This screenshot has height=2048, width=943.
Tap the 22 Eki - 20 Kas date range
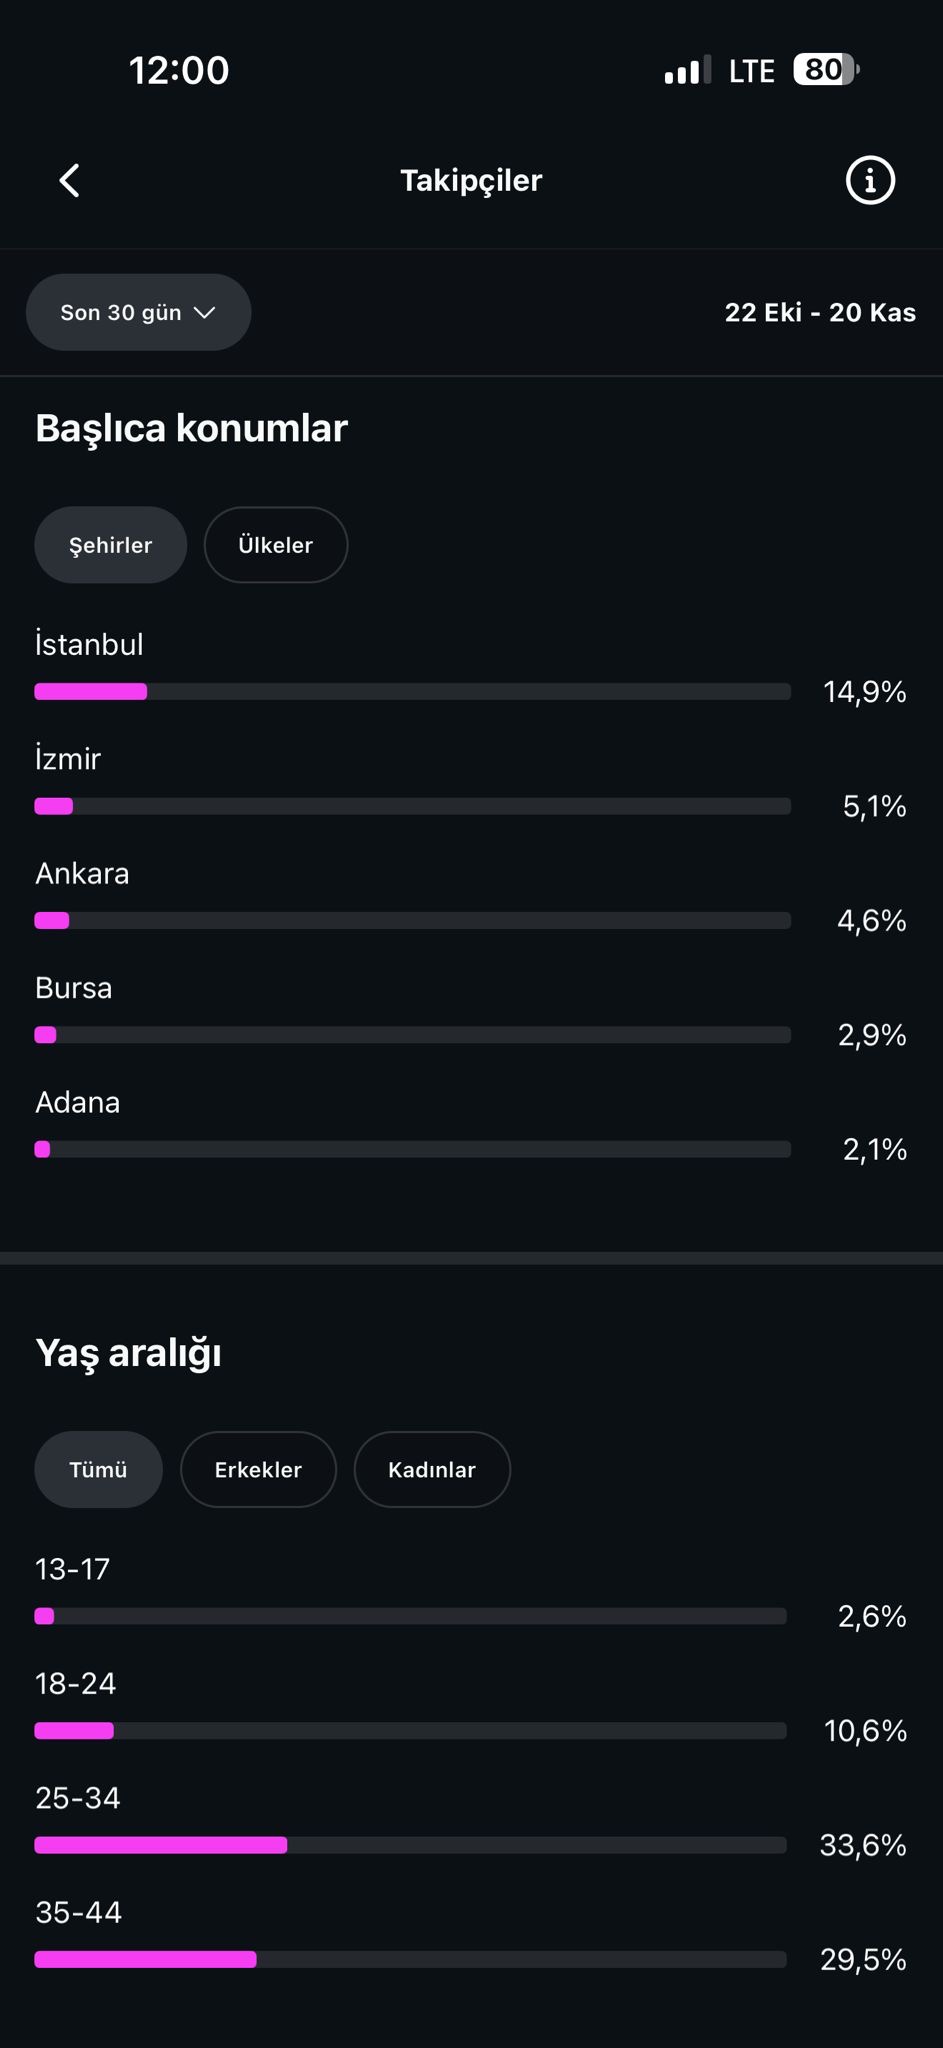(820, 313)
